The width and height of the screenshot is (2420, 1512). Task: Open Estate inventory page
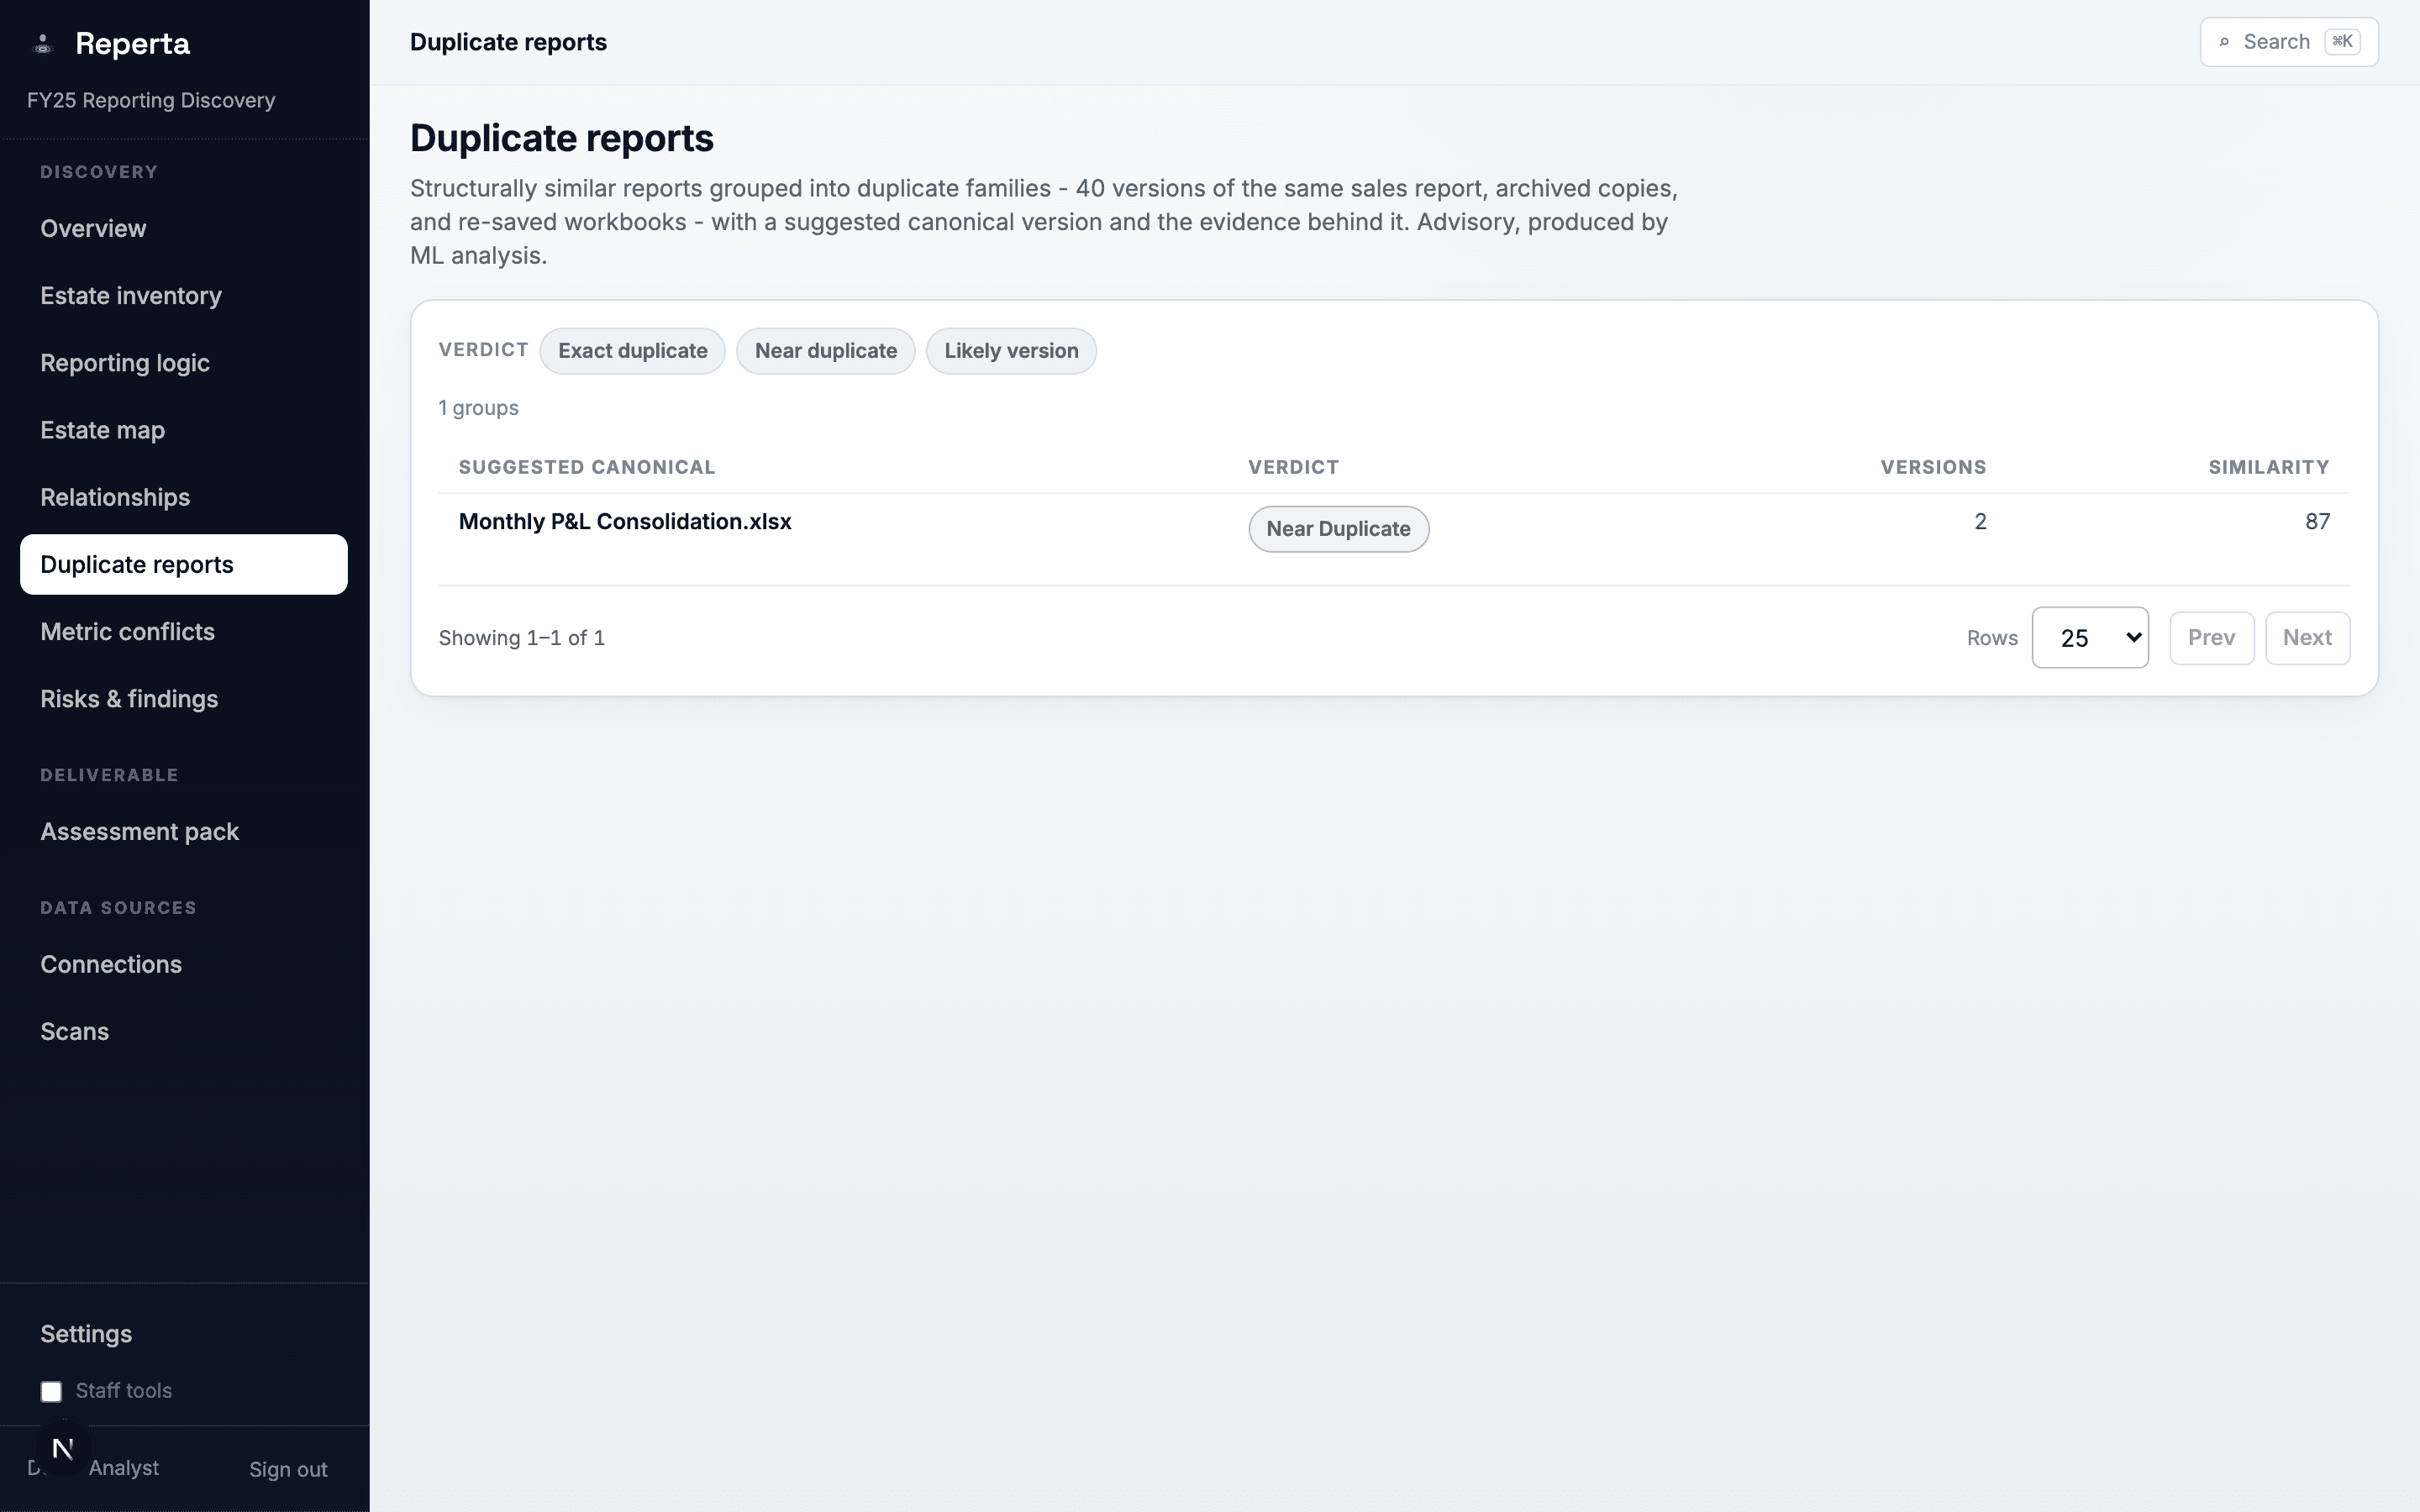coord(184,296)
